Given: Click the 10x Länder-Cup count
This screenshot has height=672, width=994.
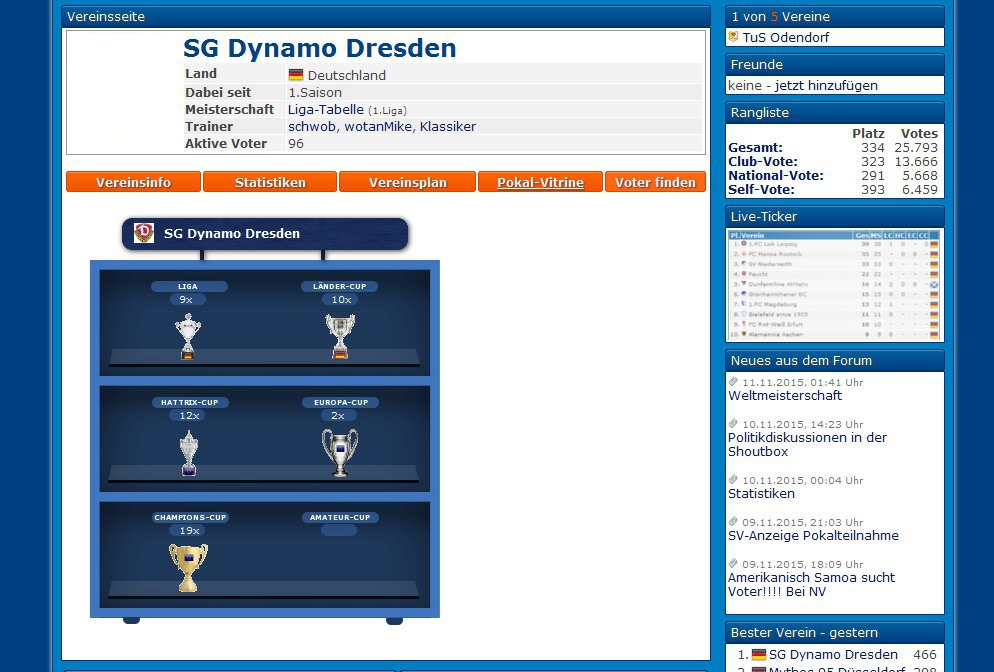Looking at the screenshot, I should (x=340, y=299).
